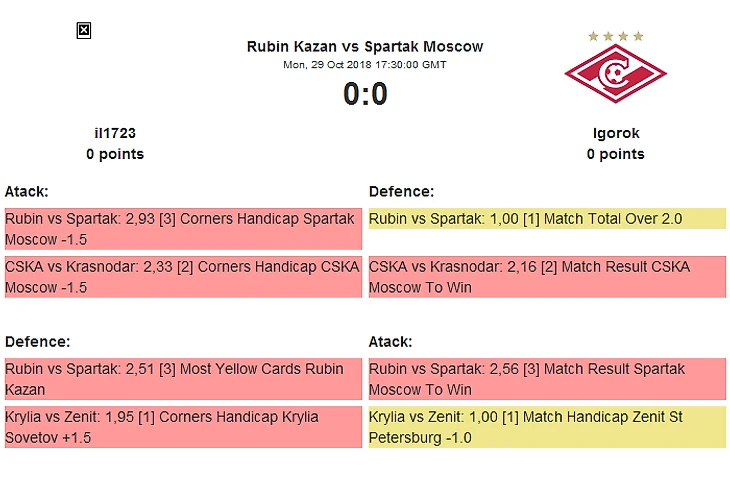This screenshot has width=730, height=480.
Task: Select the Match Result CSKA Moscow To Win bet
Action: [x=547, y=277]
